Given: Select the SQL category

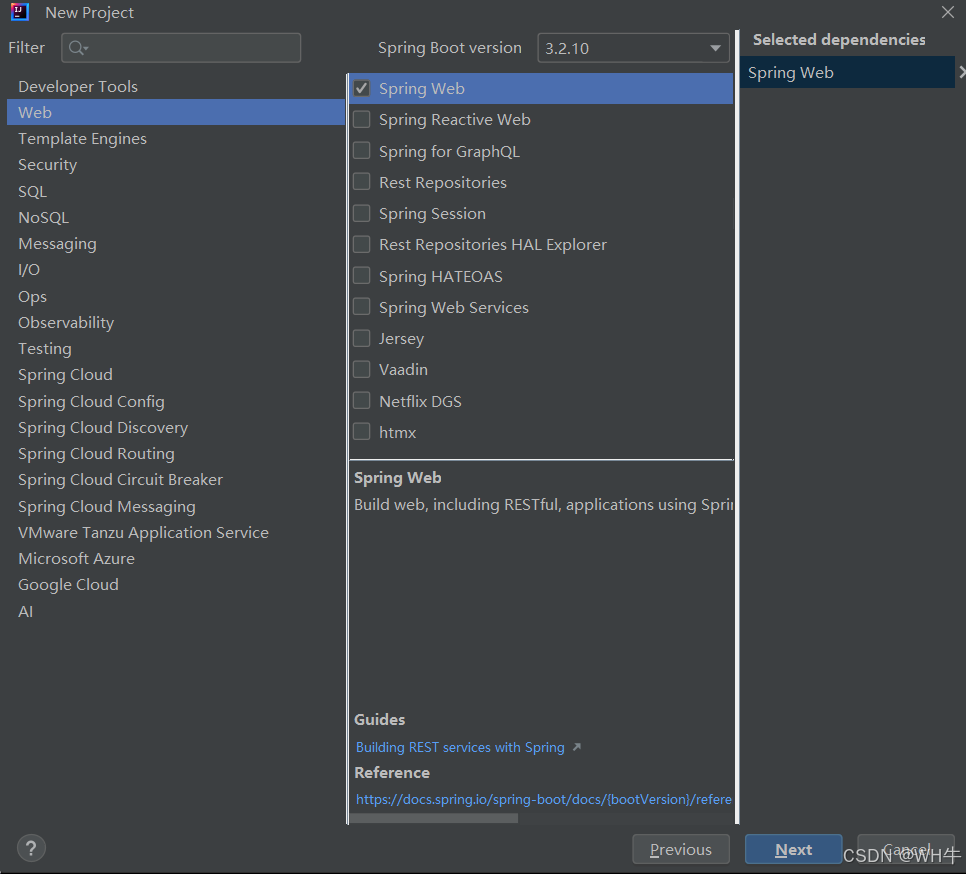Looking at the screenshot, I should coord(176,192).
